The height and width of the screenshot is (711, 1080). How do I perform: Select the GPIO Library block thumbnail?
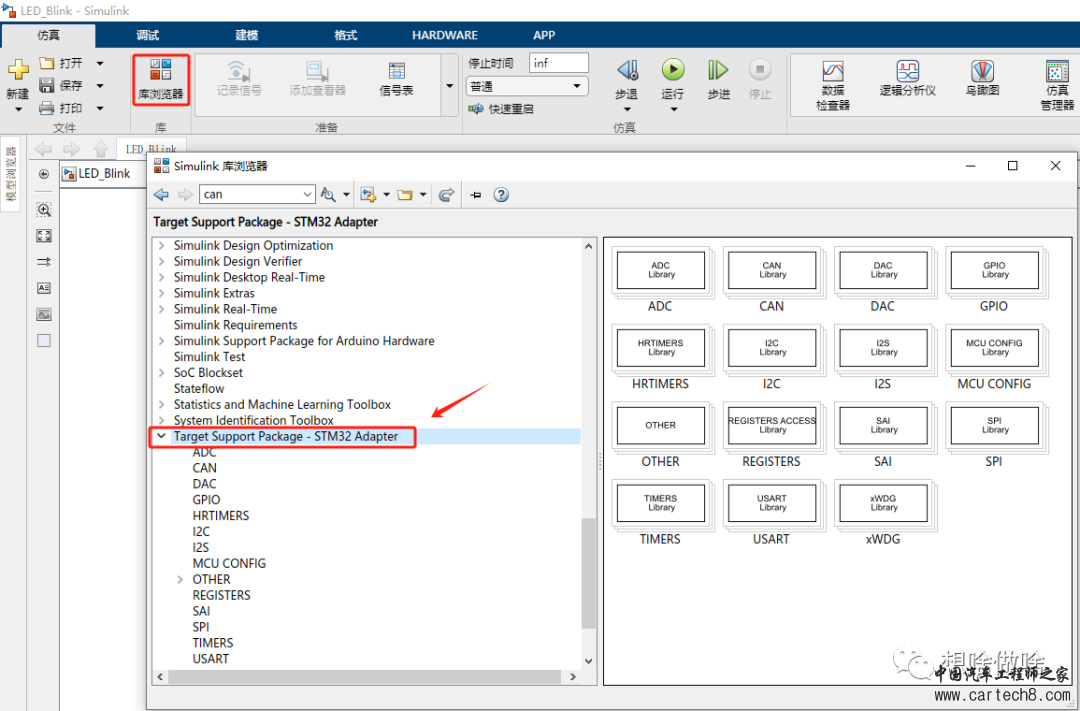point(994,271)
